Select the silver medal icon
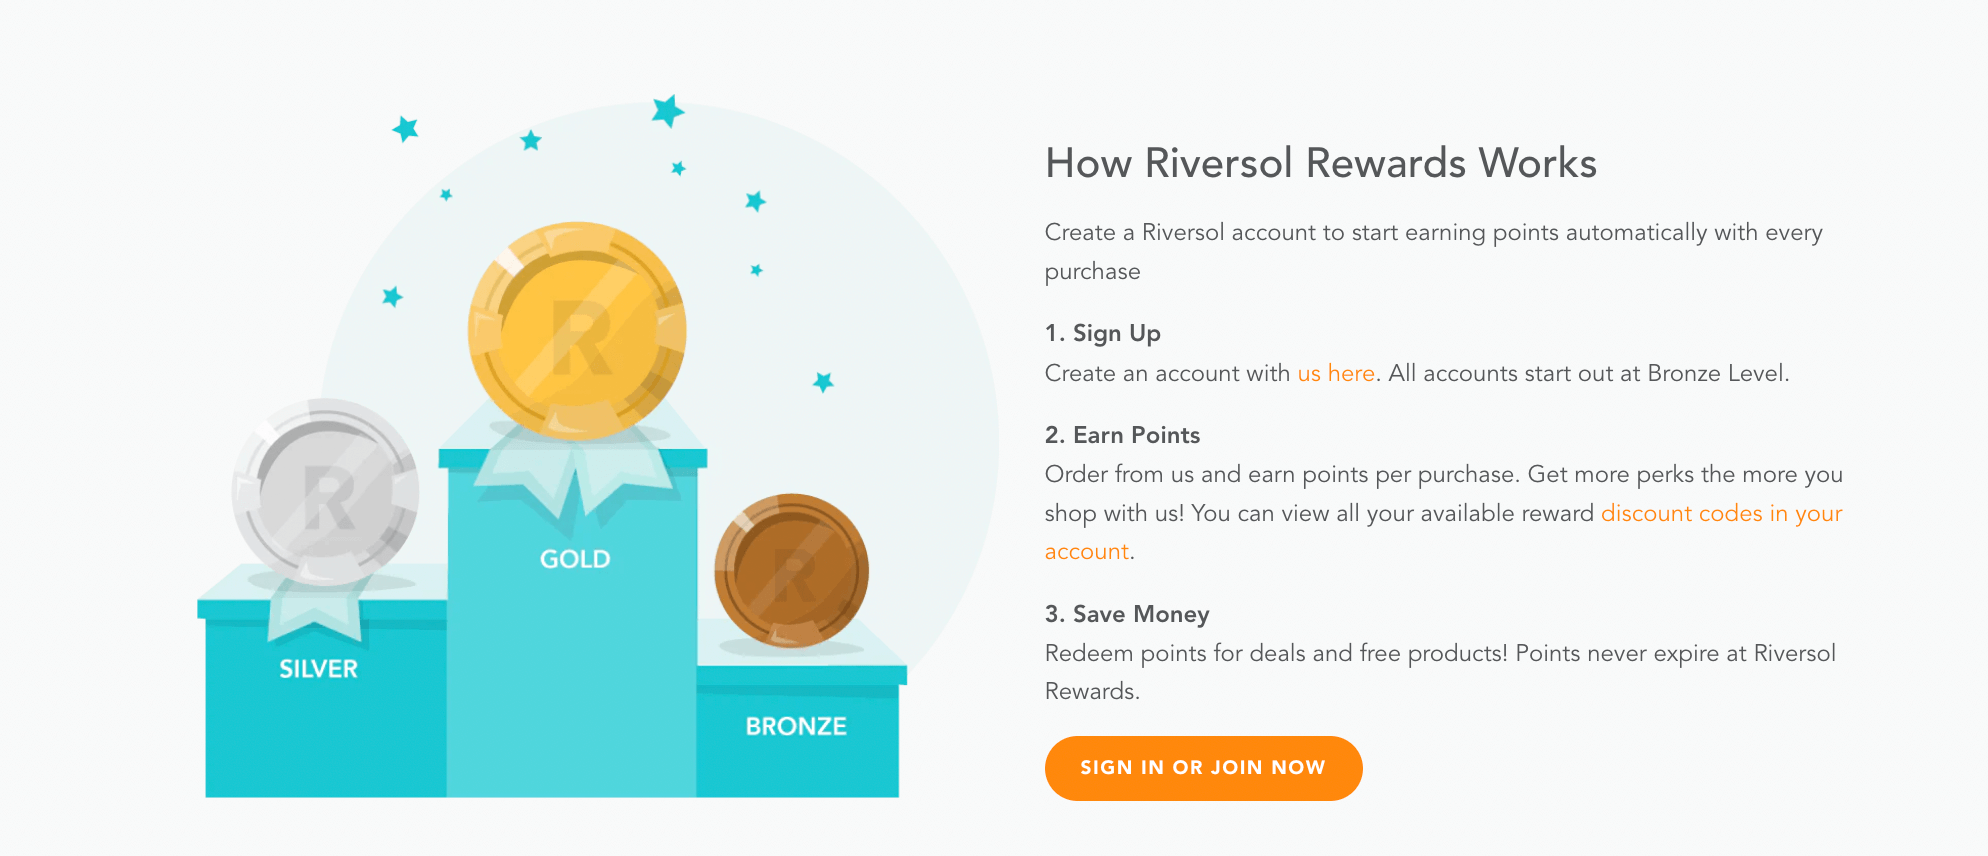Image resolution: width=1988 pixels, height=856 pixels. (x=323, y=487)
